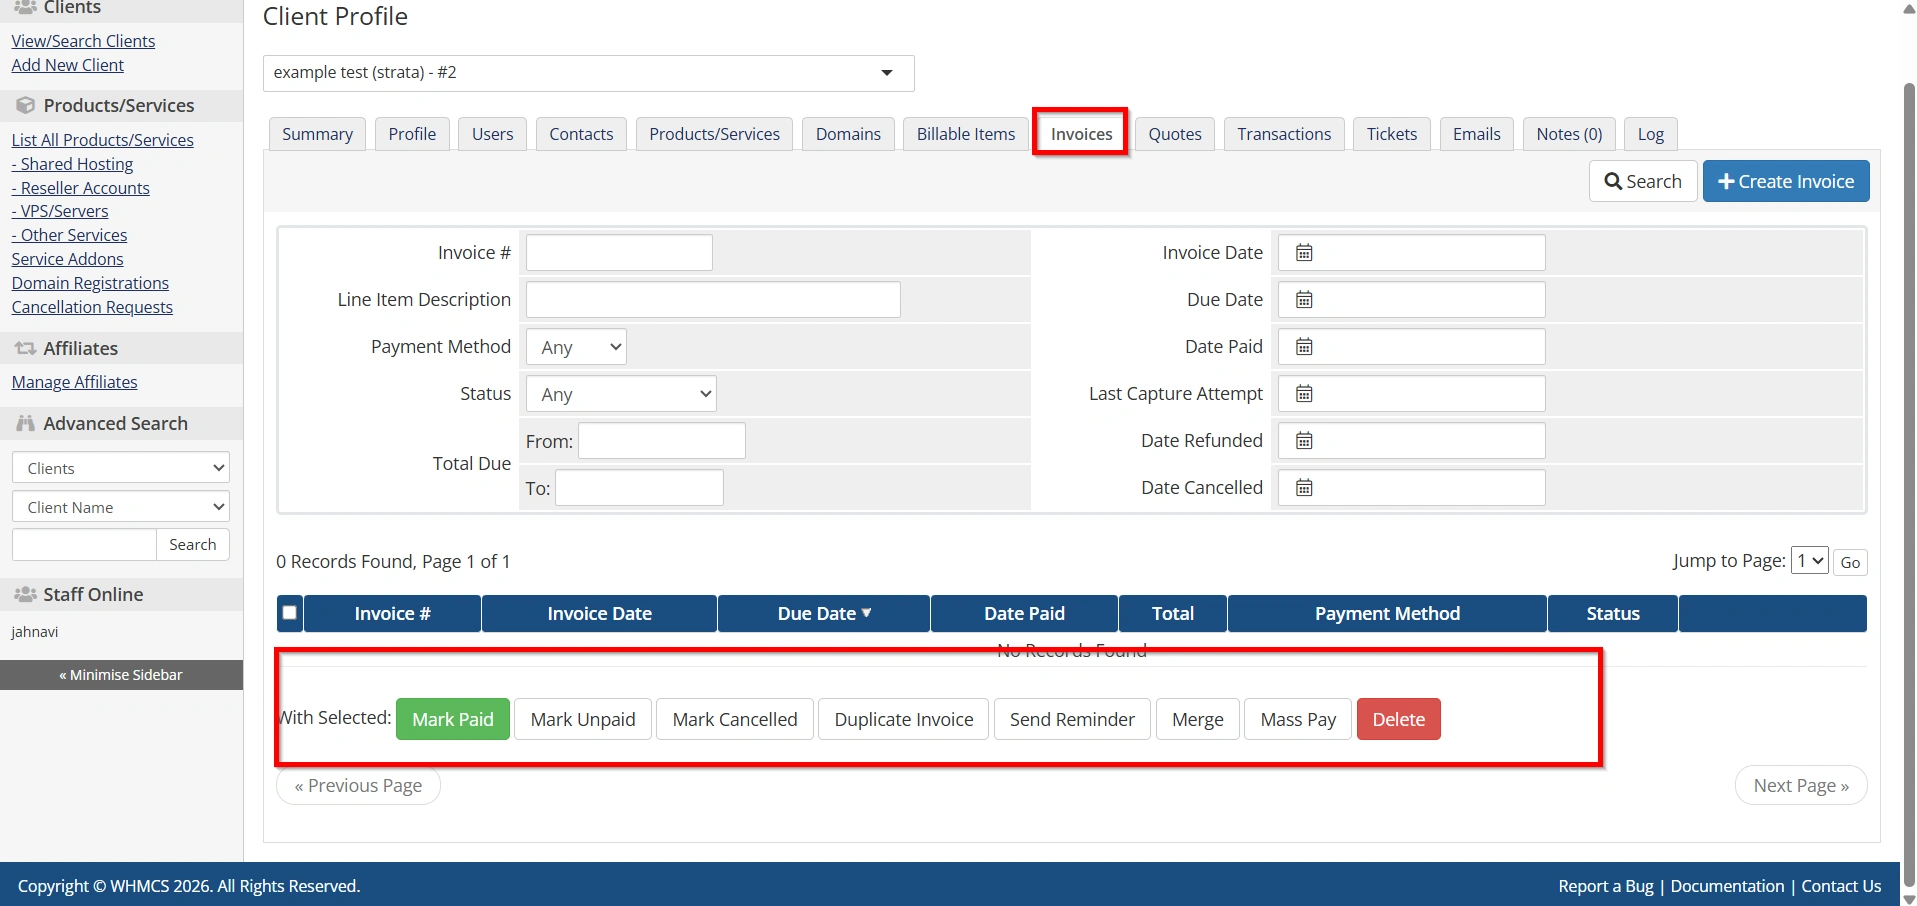
Task: Click the Send Reminder button
Action: 1072,719
